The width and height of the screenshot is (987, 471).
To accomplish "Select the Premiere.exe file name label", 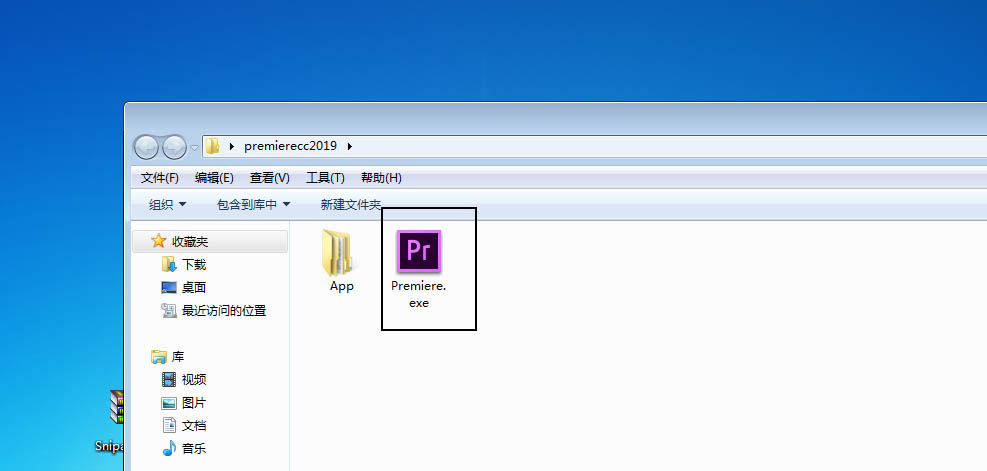I will pos(419,294).
